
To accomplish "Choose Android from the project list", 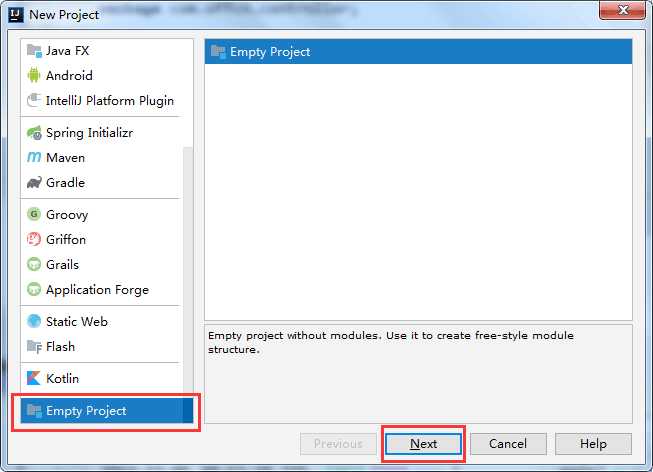I will tap(101, 75).
